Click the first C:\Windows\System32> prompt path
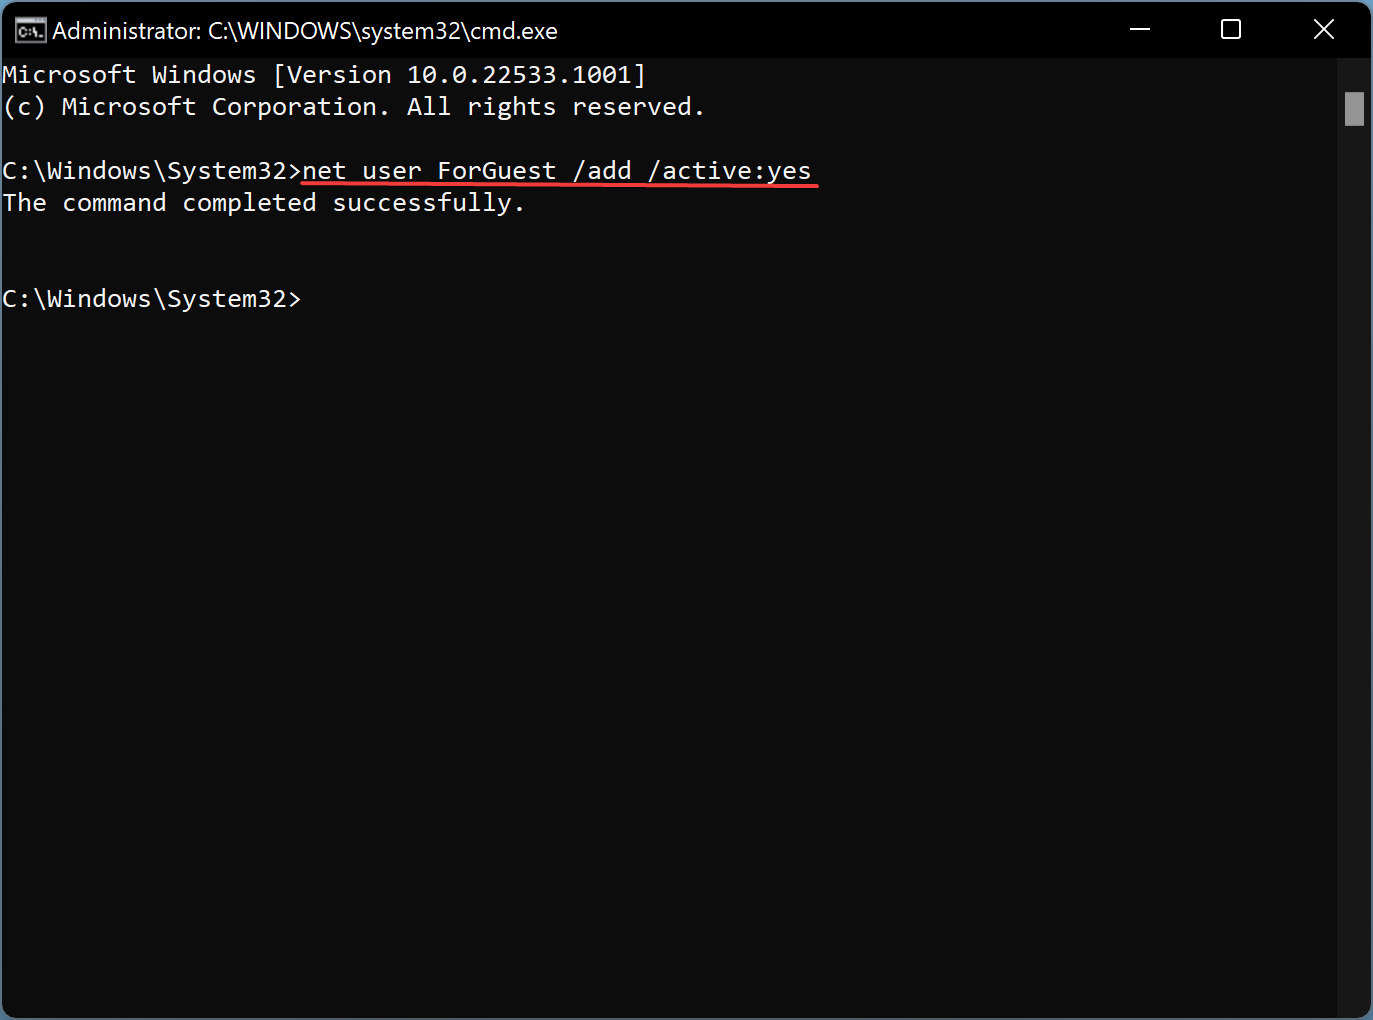 [152, 171]
